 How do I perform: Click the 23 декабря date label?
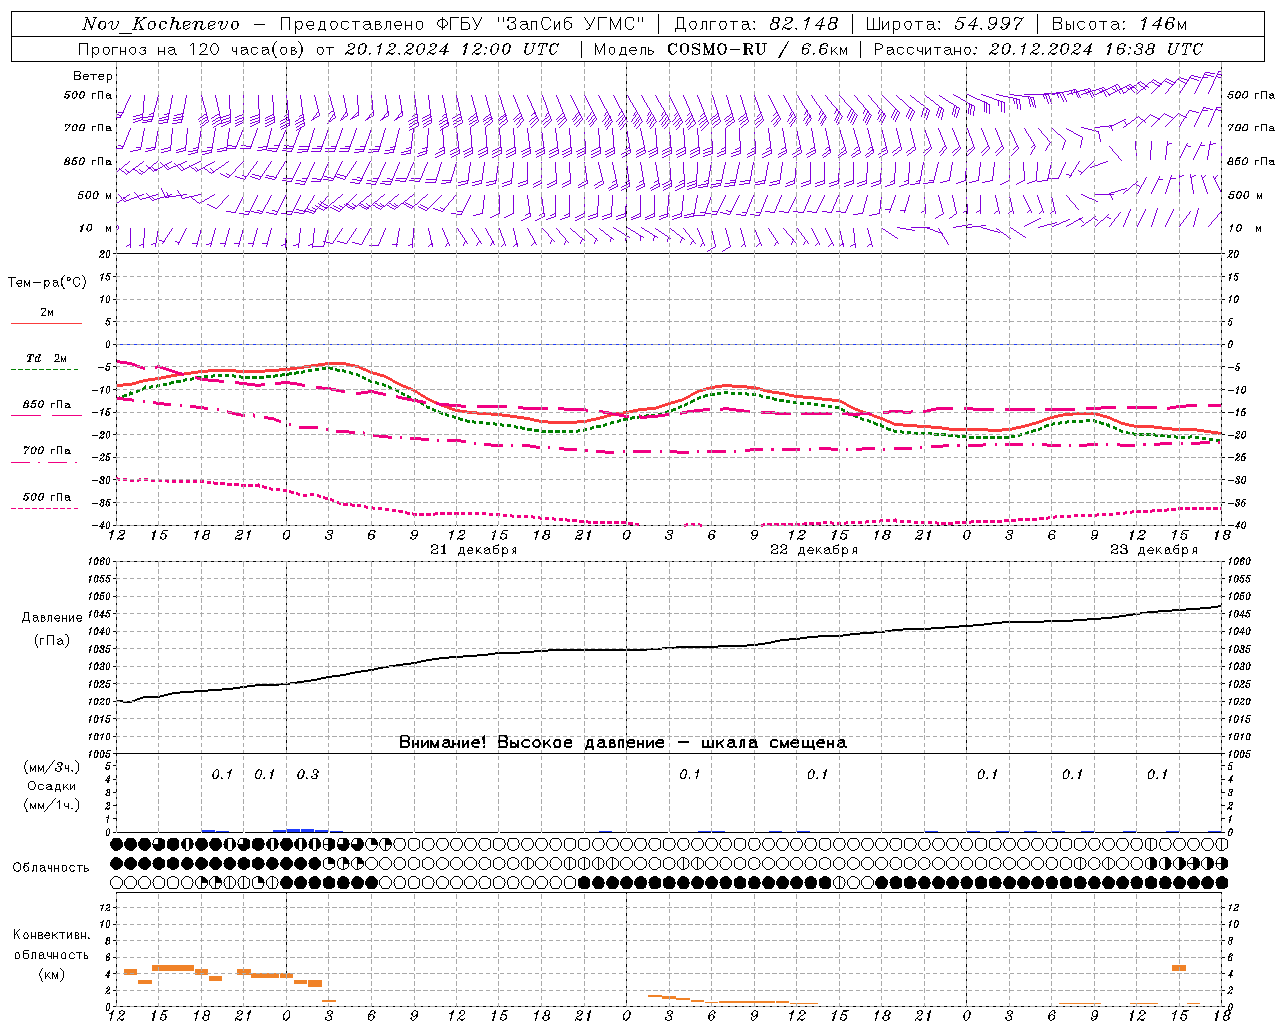[1153, 550]
